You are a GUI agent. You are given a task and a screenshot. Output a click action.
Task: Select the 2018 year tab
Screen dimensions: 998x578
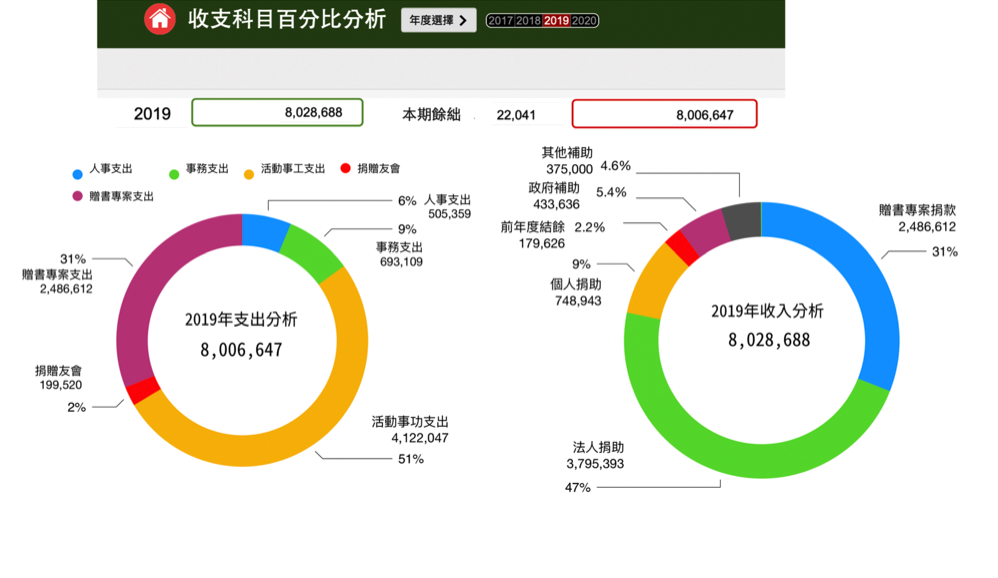click(528, 20)
